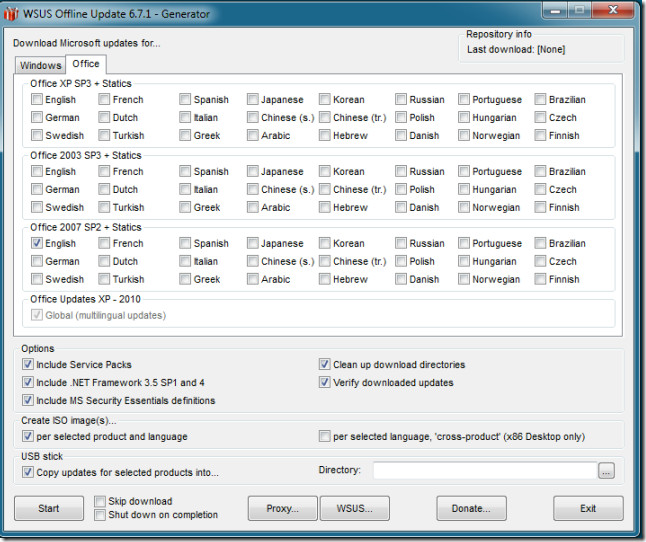The height and width of the screenshot is (542, 646).
Task: Check Portuguese under Office 2003 SP3
Action: 464,171
